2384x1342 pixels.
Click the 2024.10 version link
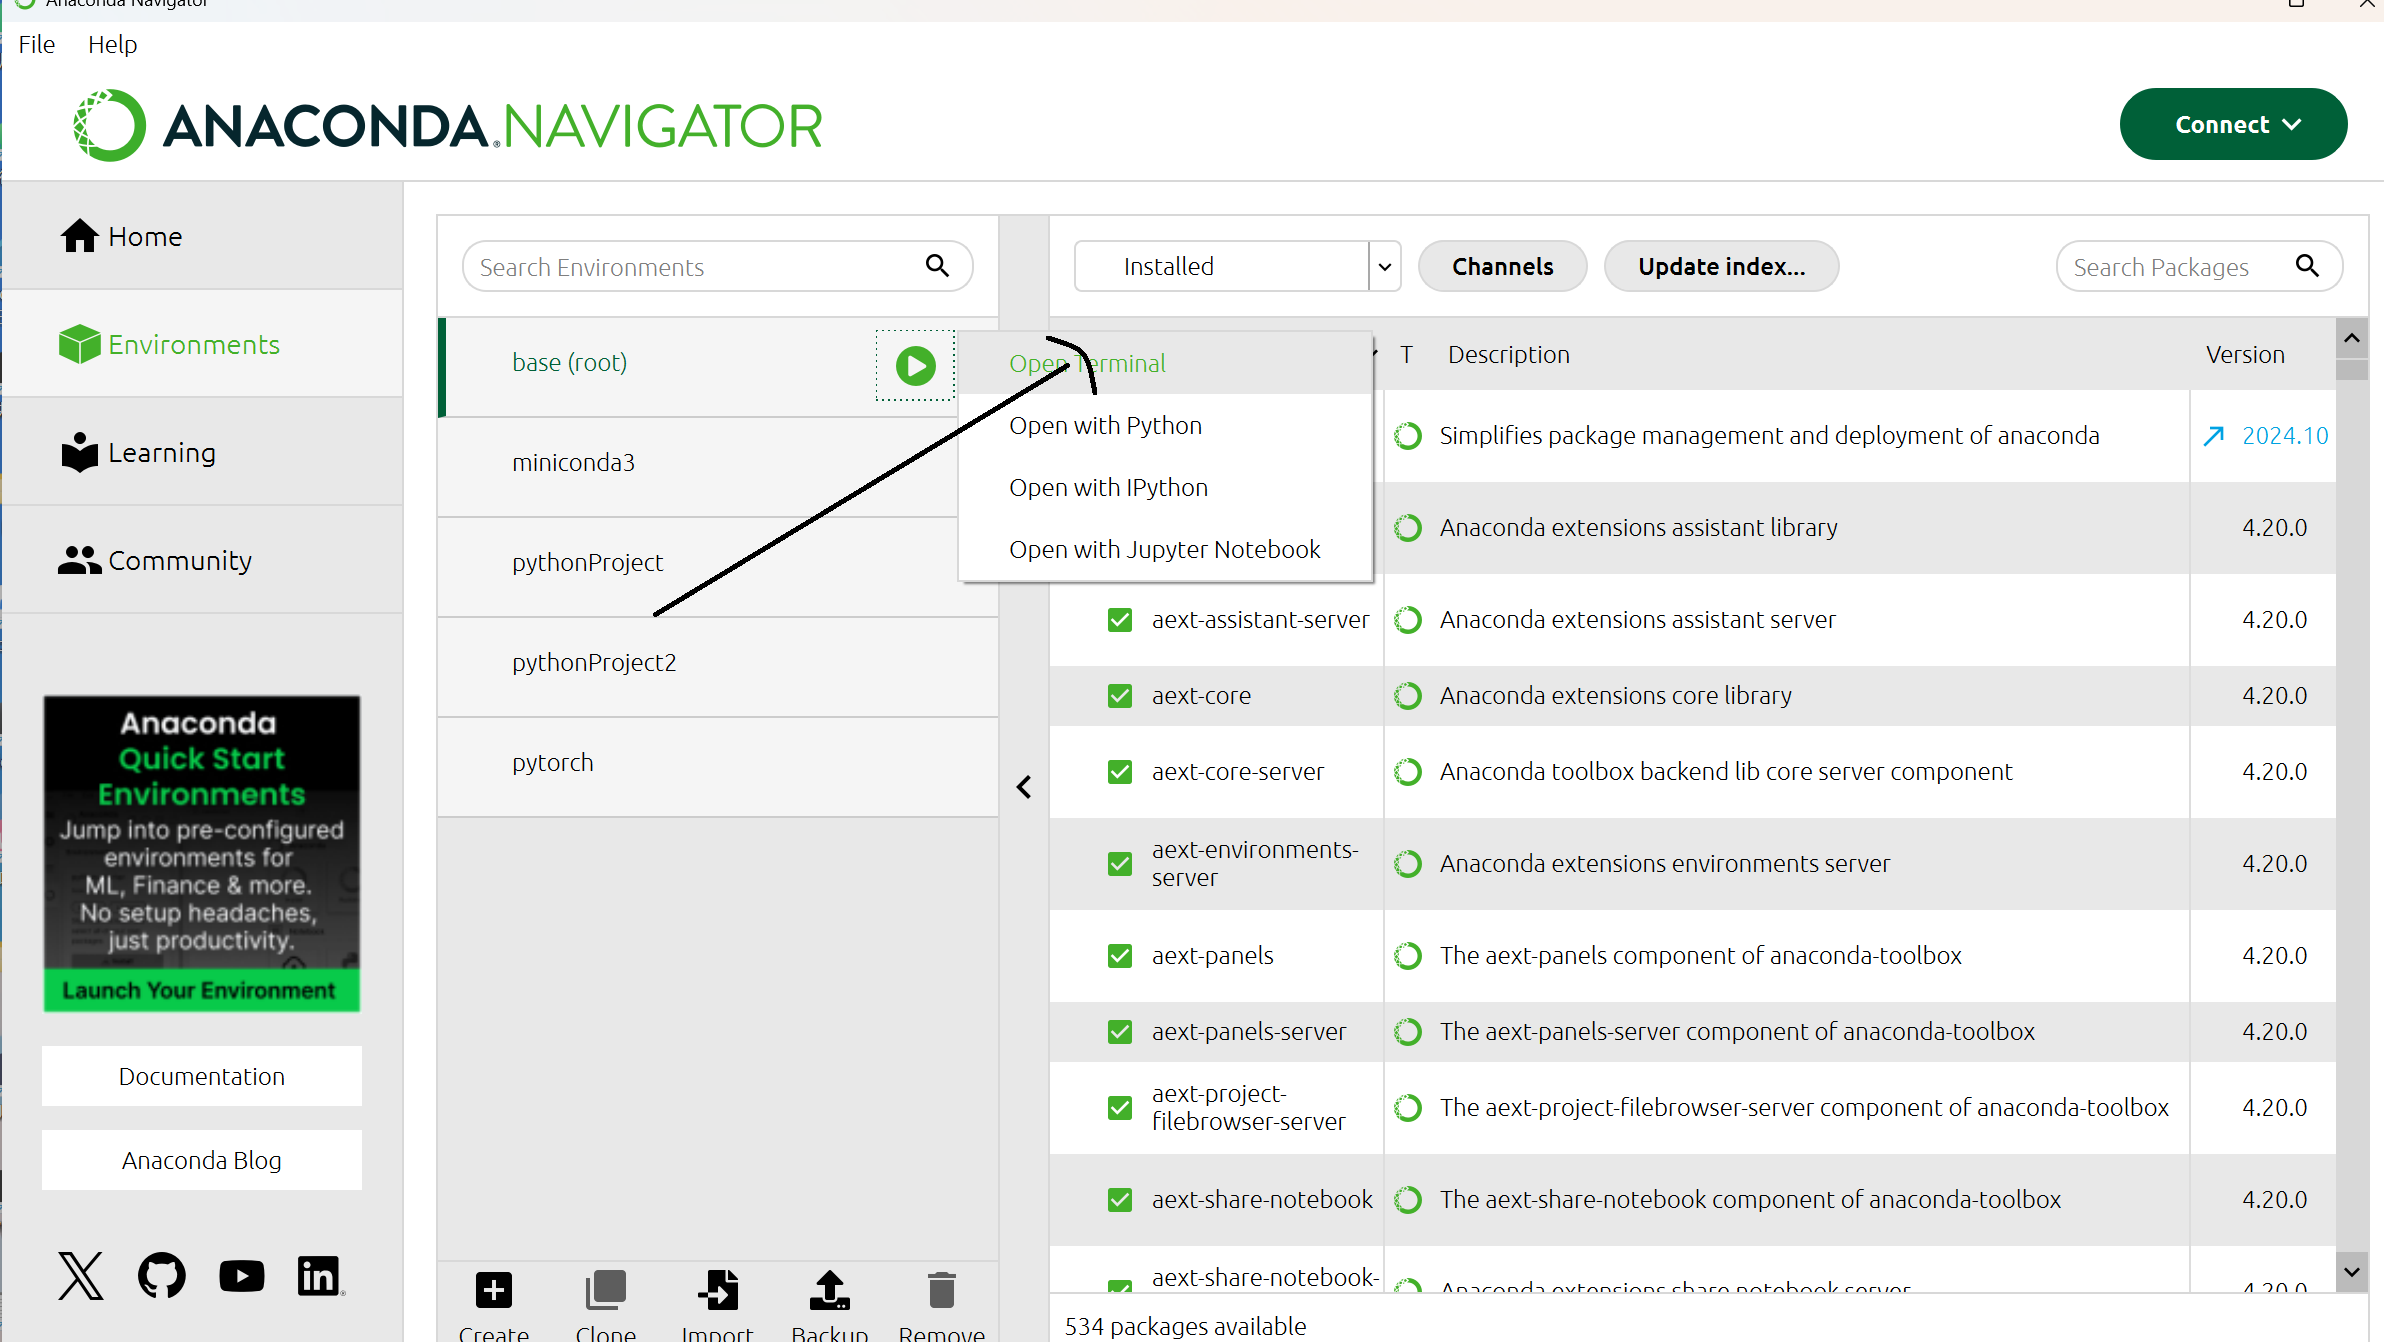tap(2285, 436)
